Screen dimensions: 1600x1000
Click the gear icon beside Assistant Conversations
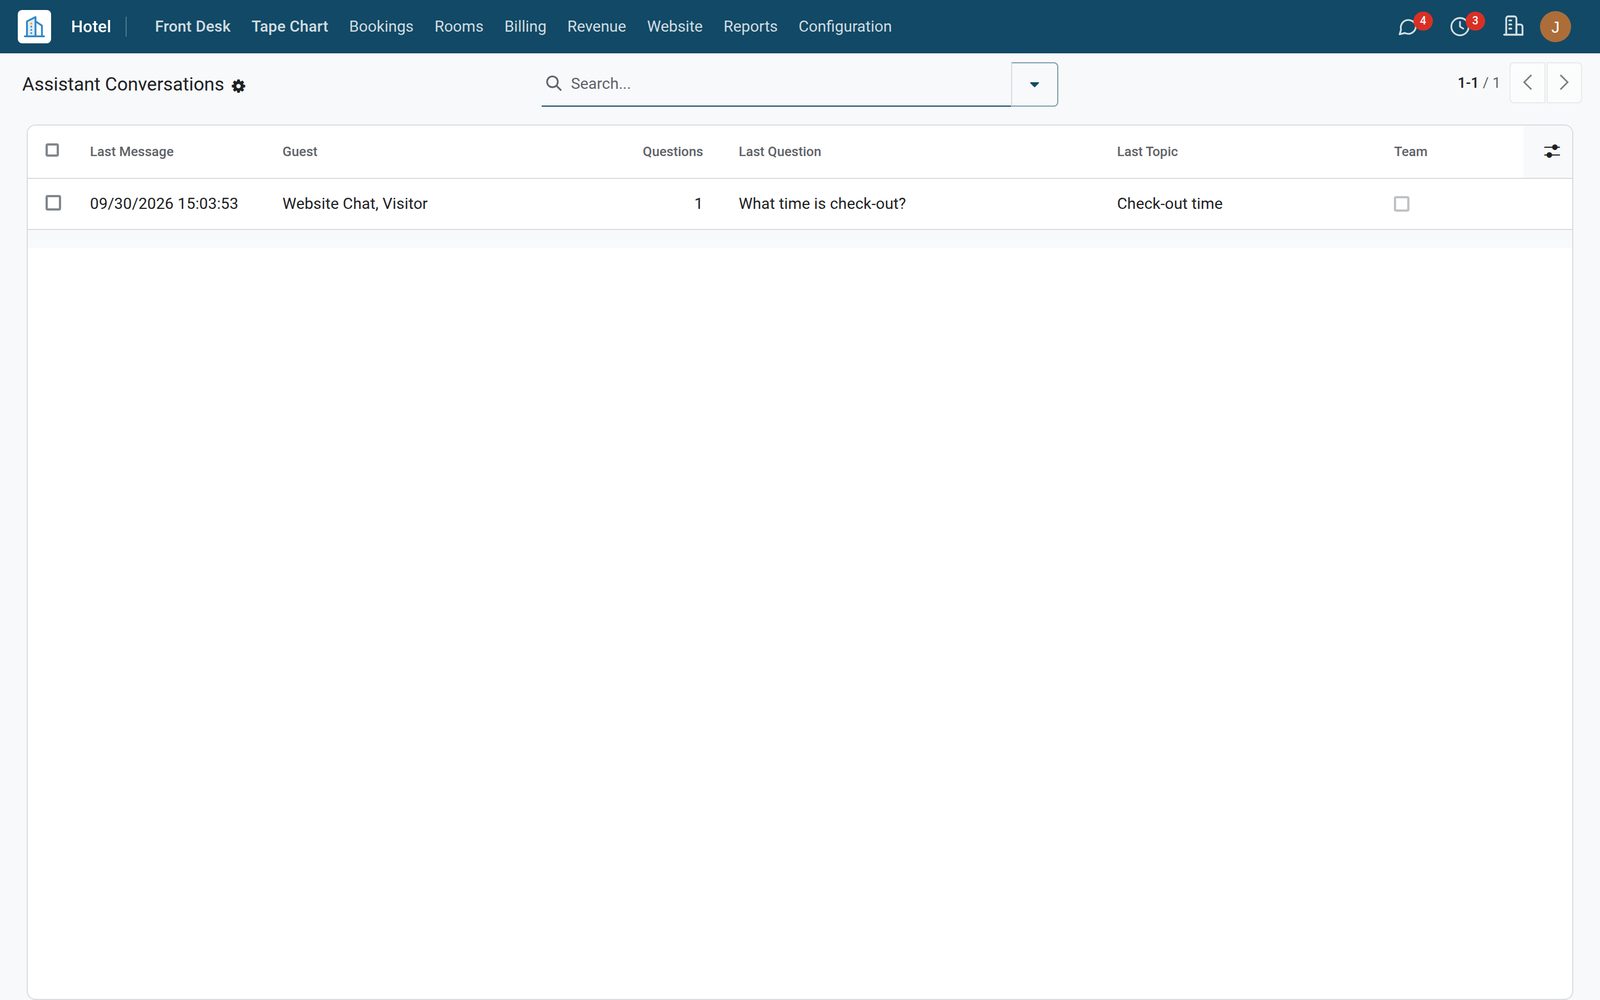[238, 86]
